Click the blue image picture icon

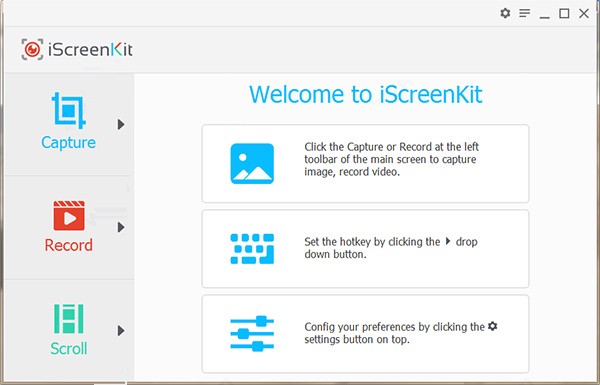(252, 163)
